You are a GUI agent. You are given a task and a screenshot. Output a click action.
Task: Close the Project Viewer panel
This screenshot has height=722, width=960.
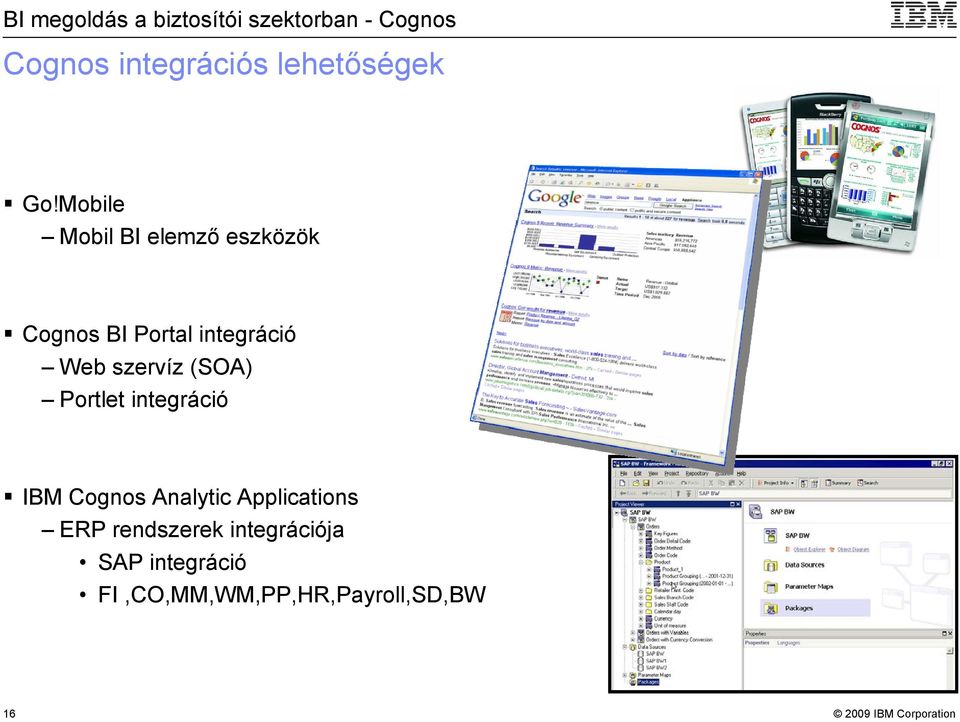coord(738,504)
